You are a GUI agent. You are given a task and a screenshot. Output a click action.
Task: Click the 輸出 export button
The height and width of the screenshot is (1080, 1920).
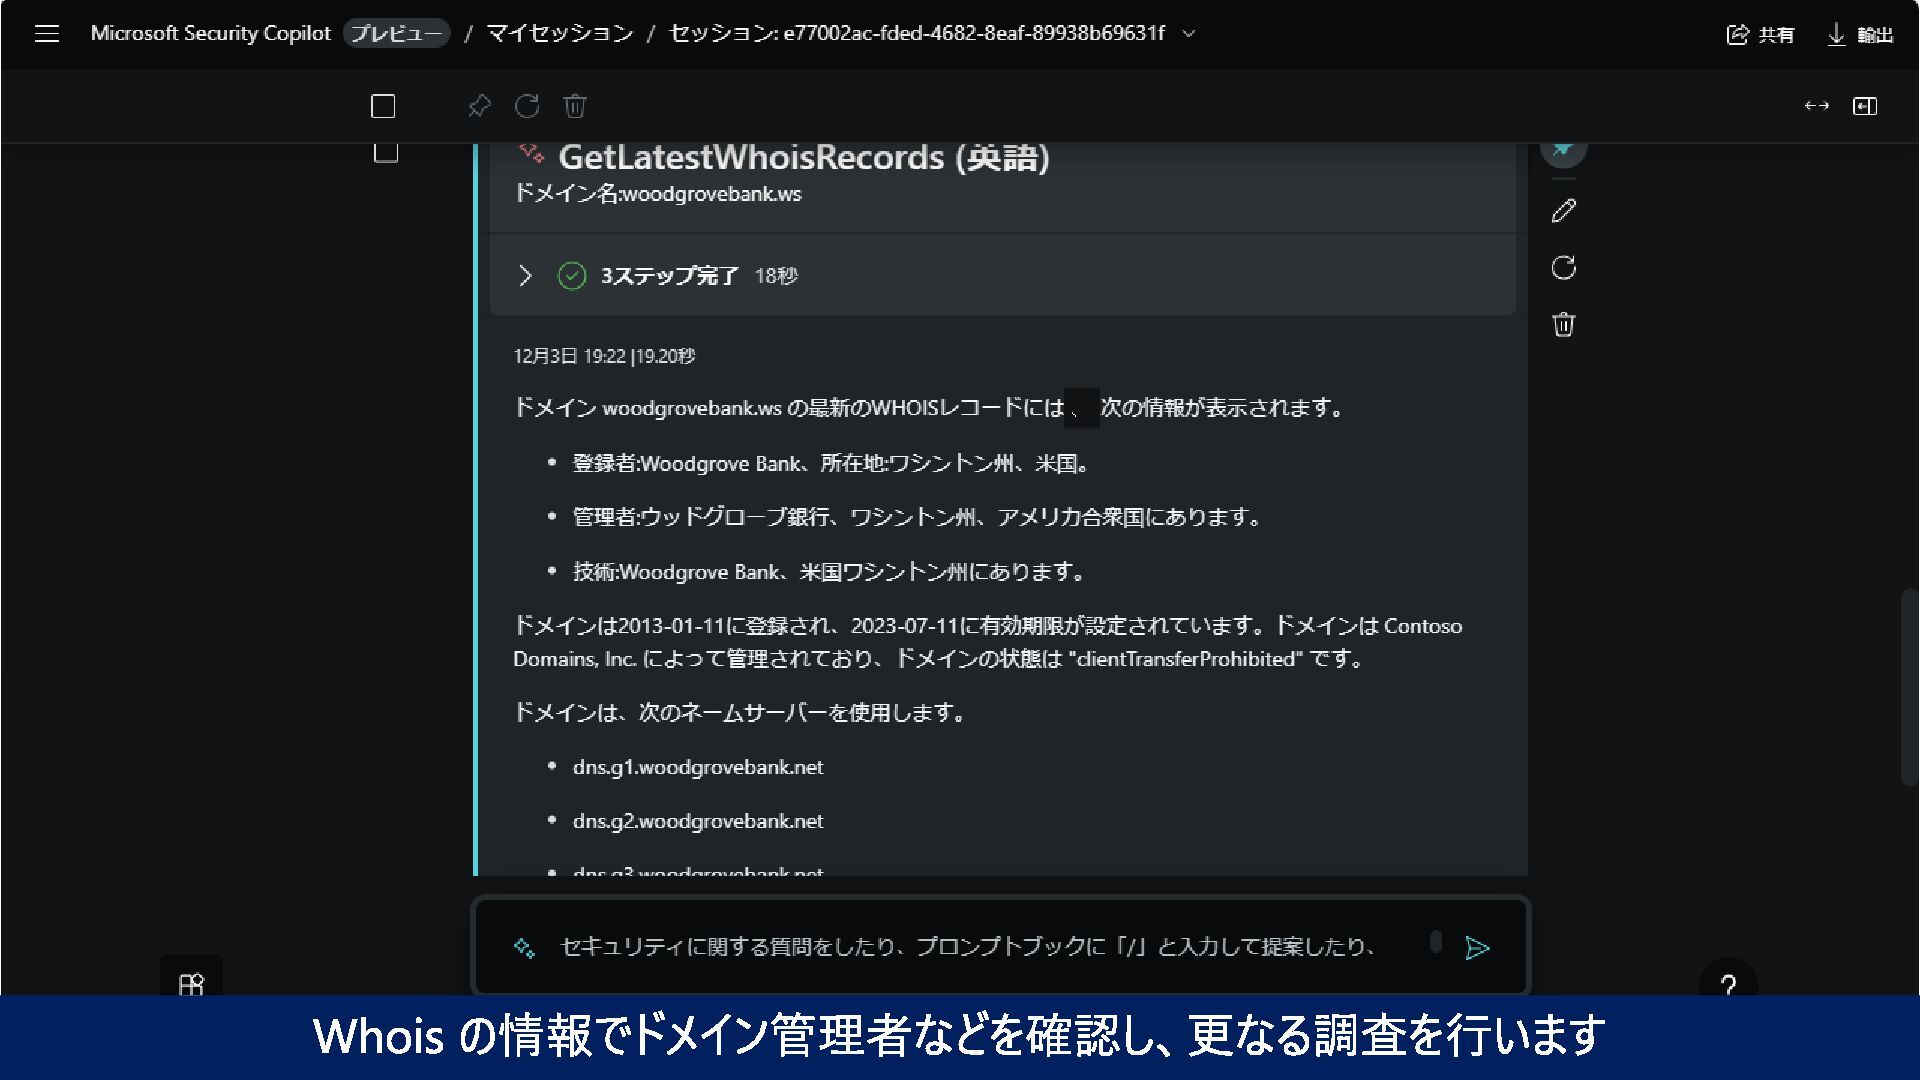click(1860, 35)
